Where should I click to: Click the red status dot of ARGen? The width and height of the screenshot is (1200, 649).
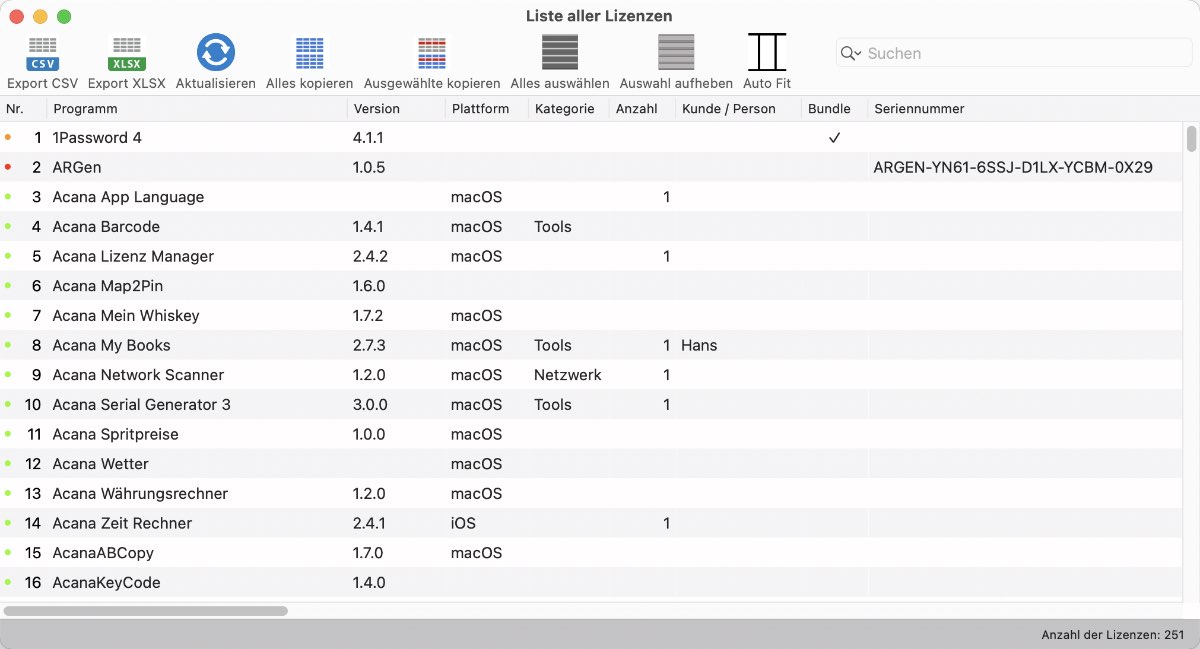(x=8, y=167)
